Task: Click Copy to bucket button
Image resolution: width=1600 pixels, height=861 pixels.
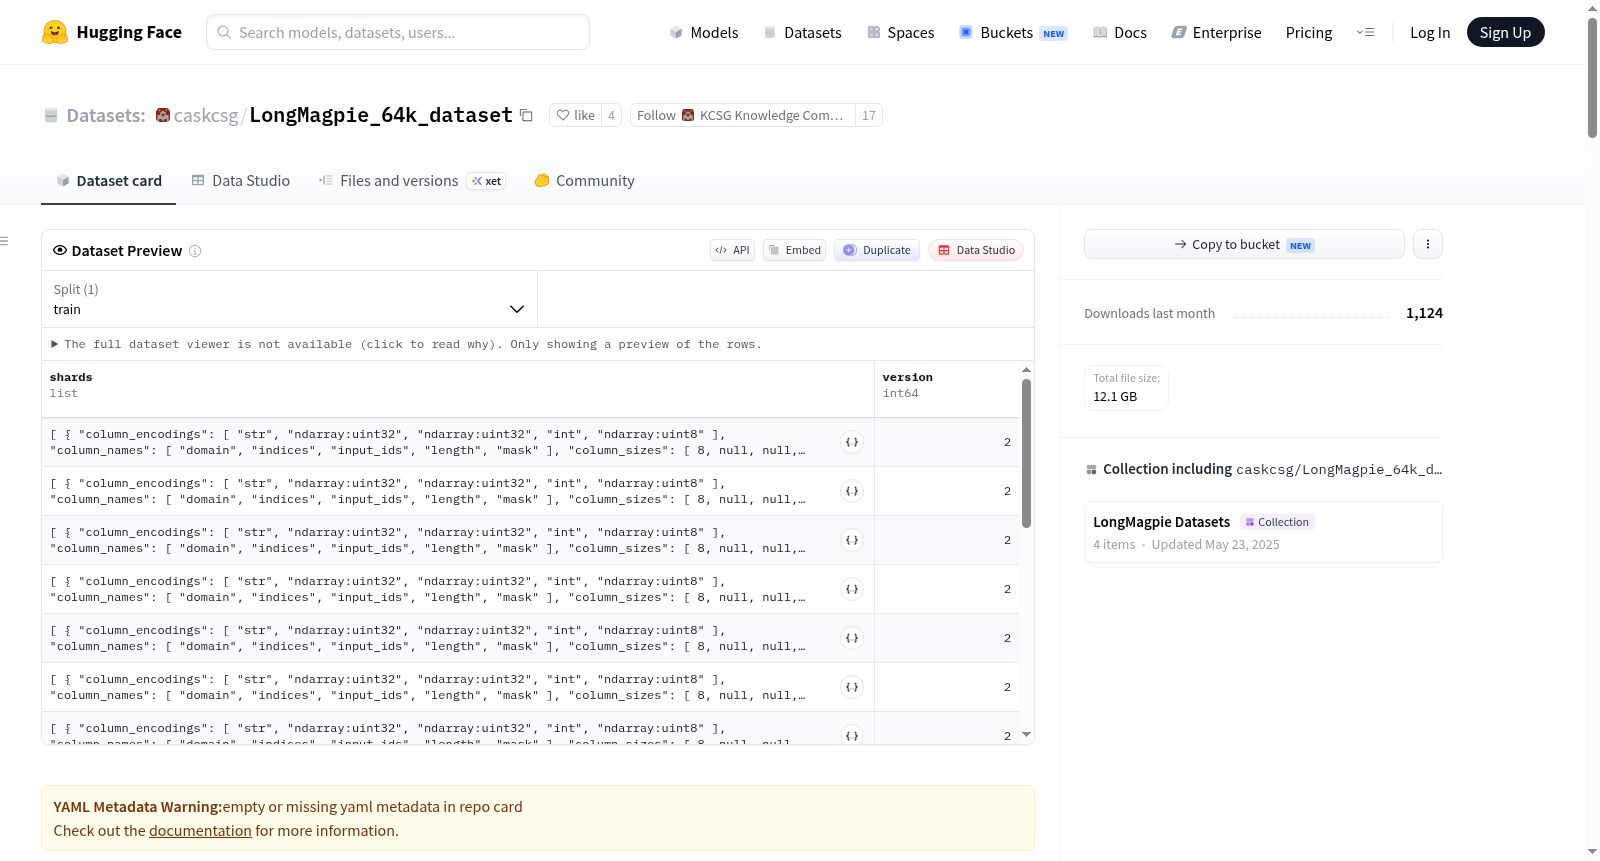Action: tap(1244, 244)
